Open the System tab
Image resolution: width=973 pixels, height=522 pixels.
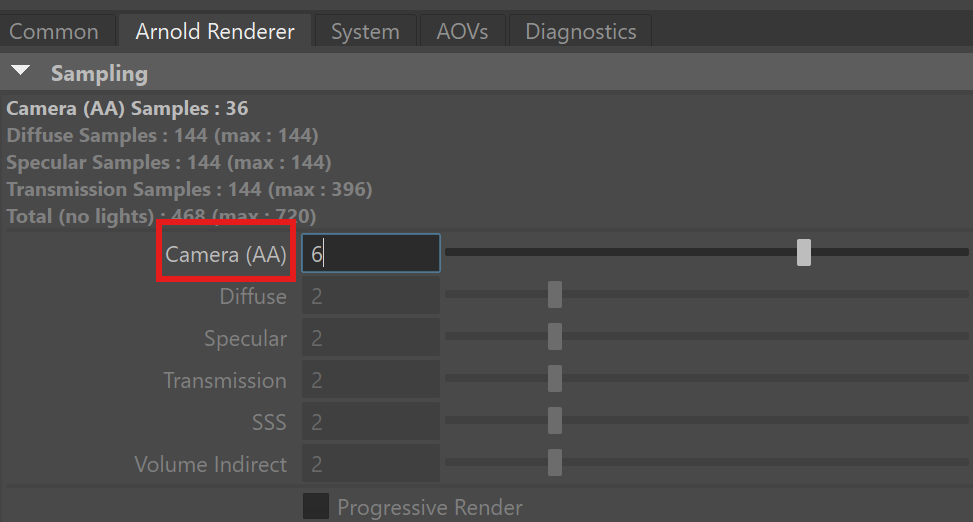[365, 31]
